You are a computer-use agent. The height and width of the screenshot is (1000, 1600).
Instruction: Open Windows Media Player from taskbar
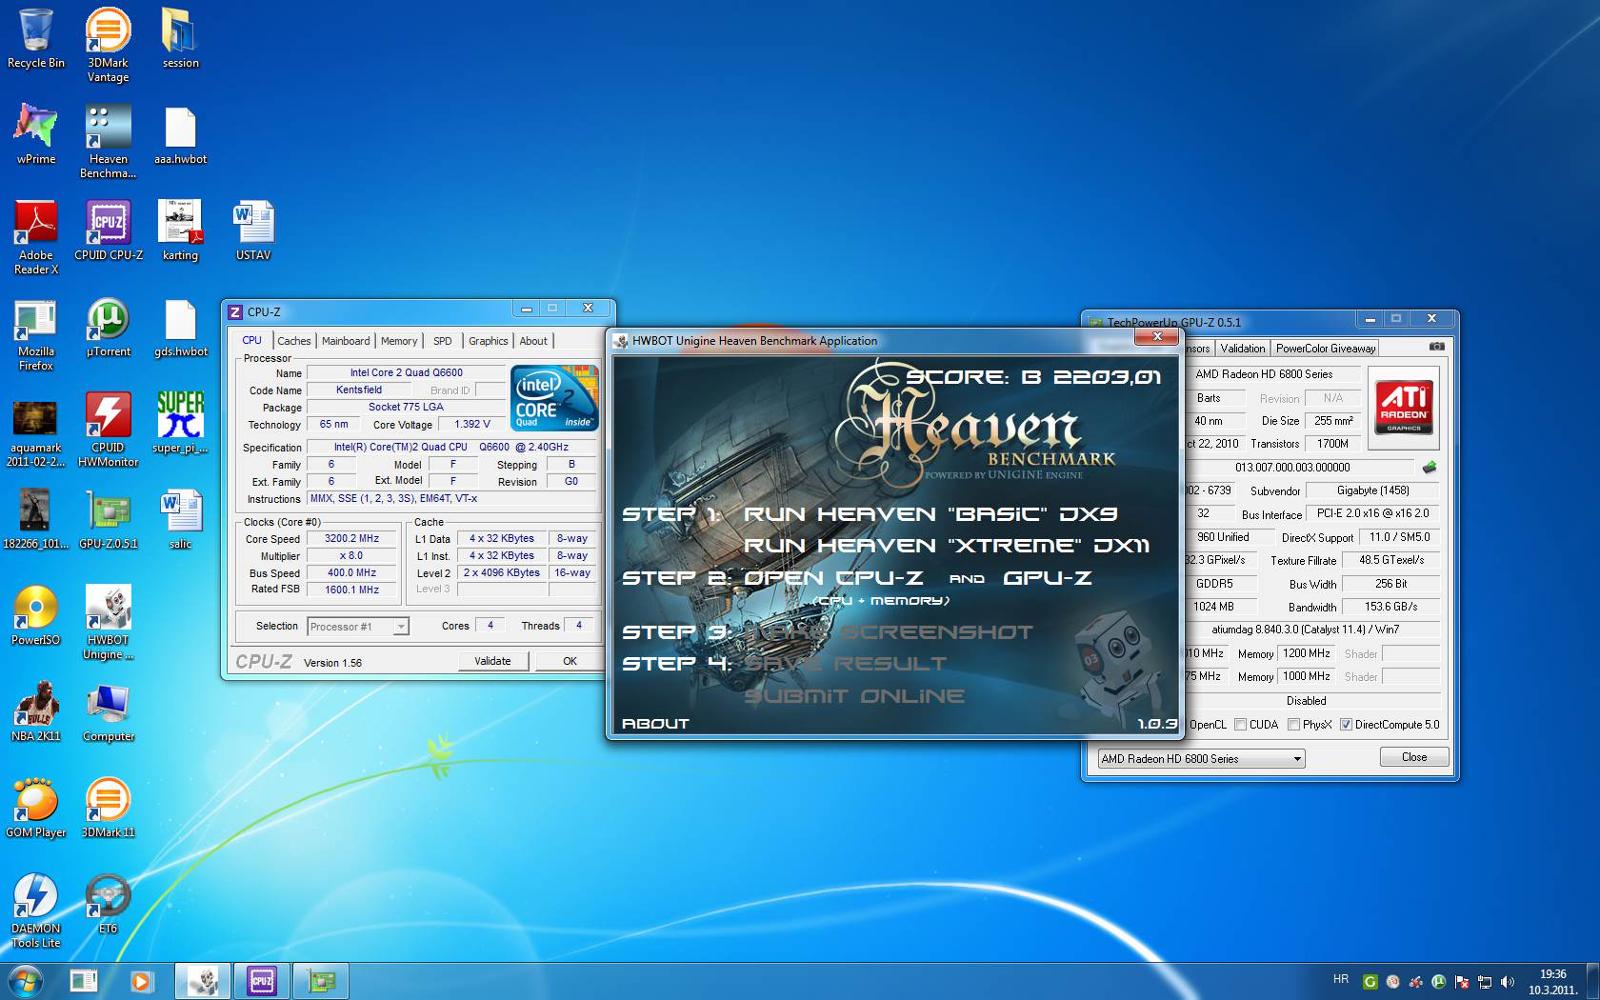(141, 981)
